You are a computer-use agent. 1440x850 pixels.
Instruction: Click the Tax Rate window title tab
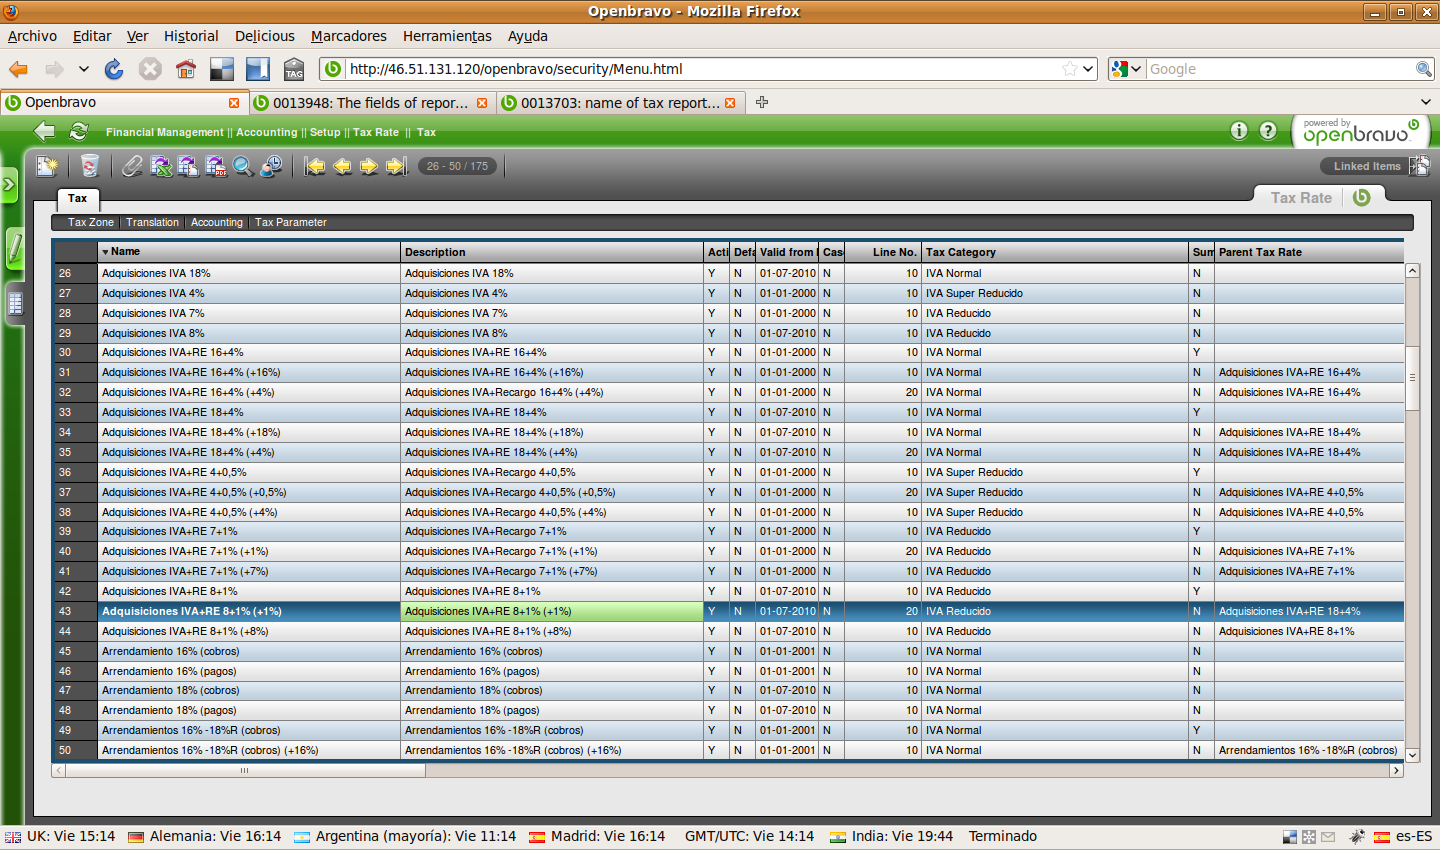tap(1301, 198)
